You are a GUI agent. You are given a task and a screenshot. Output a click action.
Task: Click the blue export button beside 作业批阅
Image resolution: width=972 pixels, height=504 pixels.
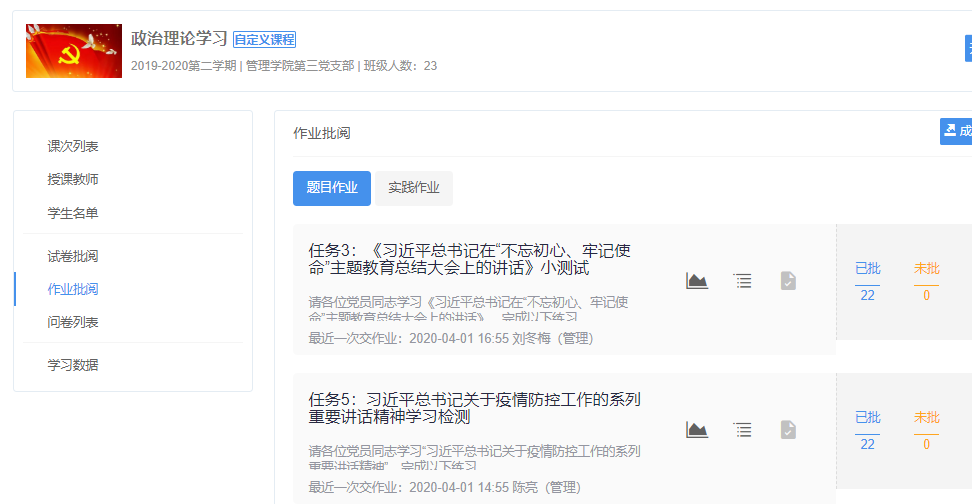click(955, 131)
